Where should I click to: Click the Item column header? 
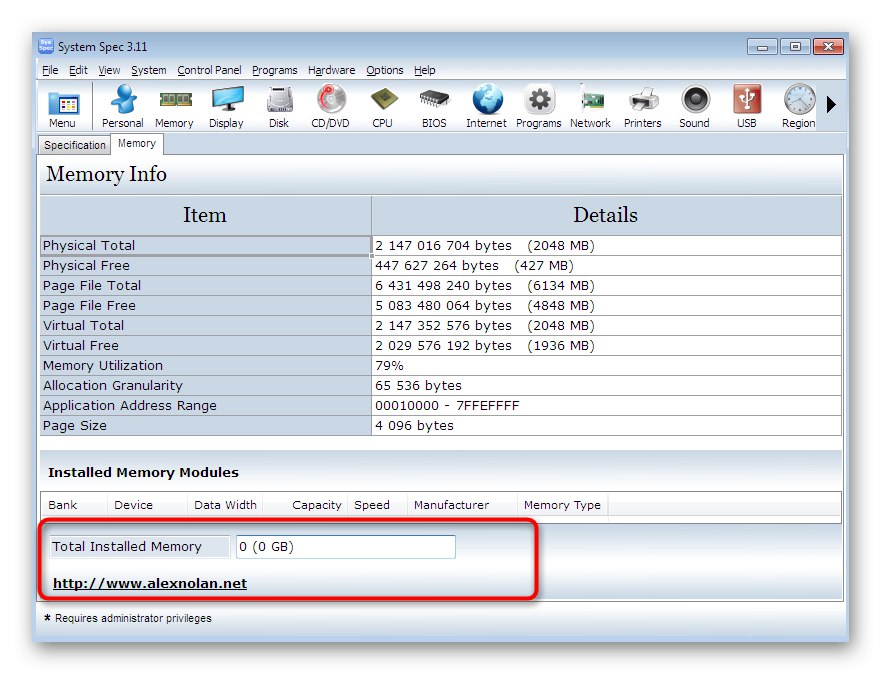click(205, 215)
